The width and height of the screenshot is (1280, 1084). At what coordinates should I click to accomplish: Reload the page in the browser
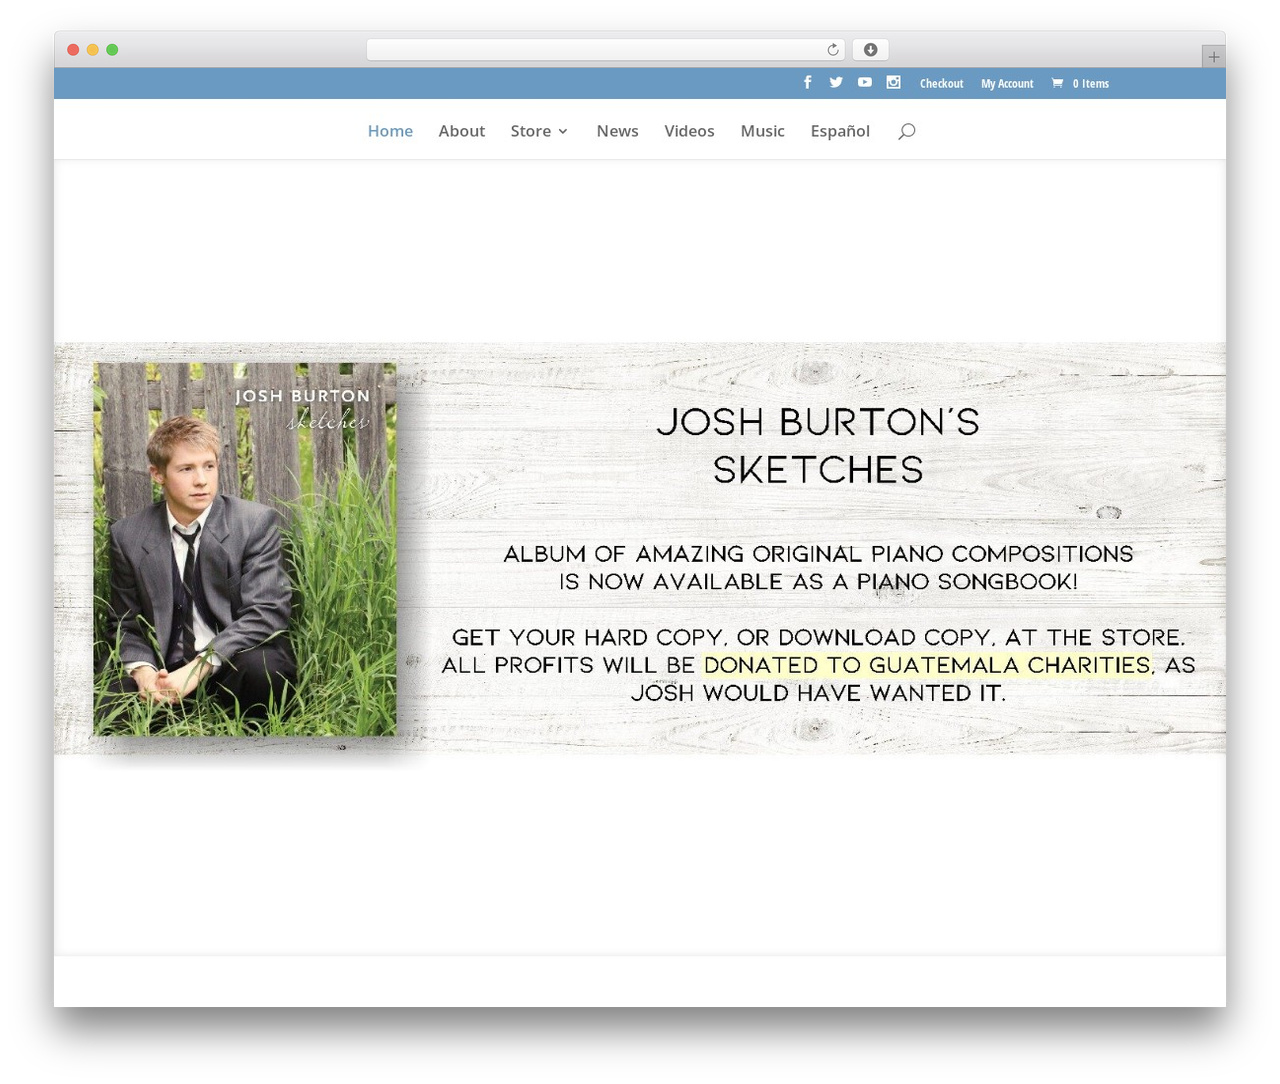pos(833,50)
